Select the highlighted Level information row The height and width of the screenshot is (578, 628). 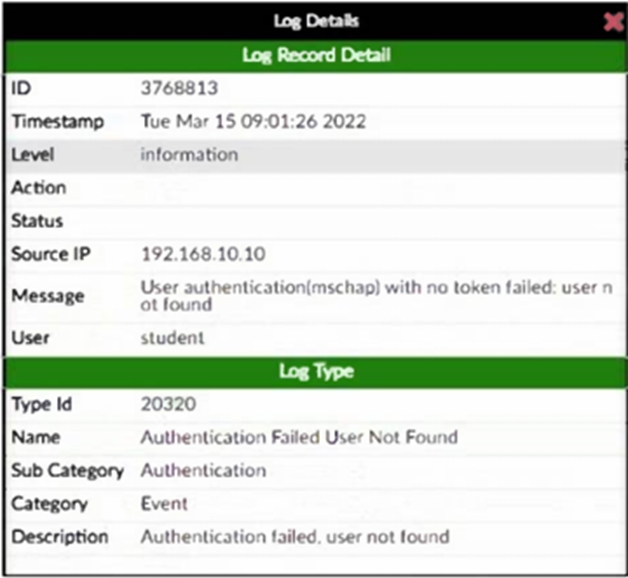pos(316,155)
